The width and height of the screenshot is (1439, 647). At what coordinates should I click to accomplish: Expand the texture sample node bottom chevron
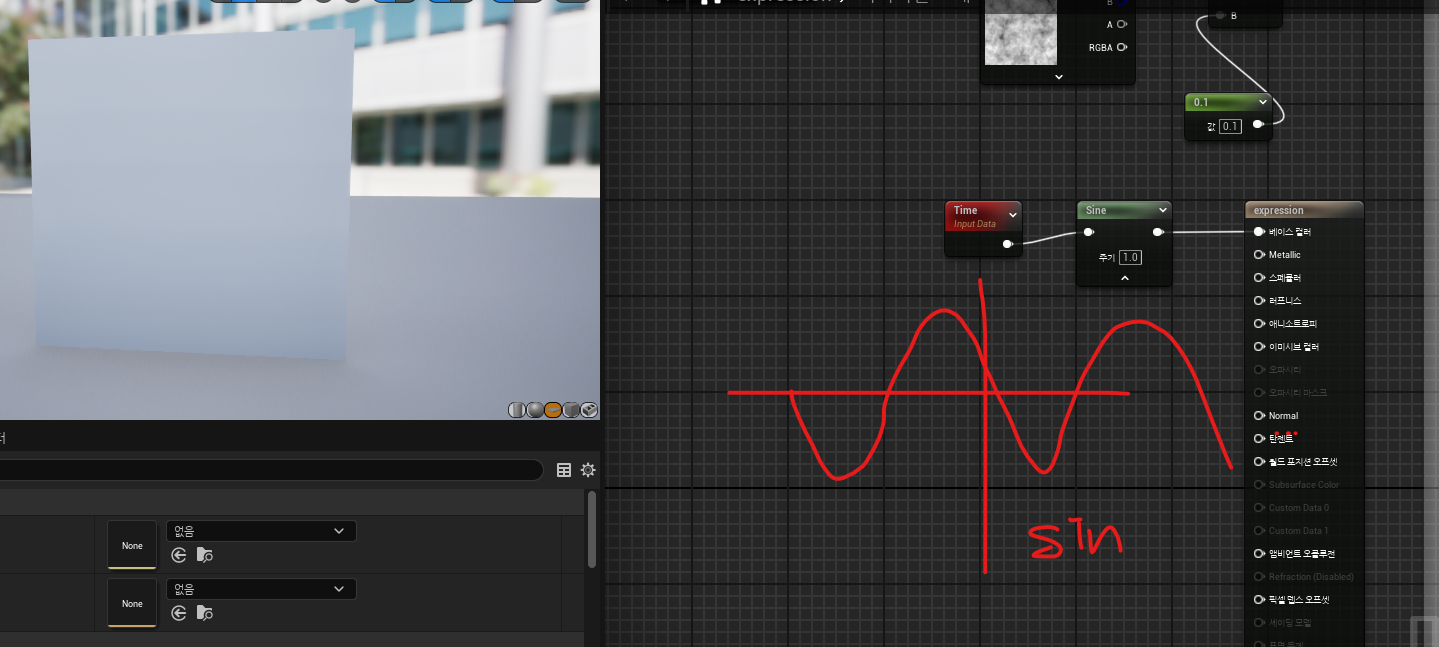click(1057, 76)
